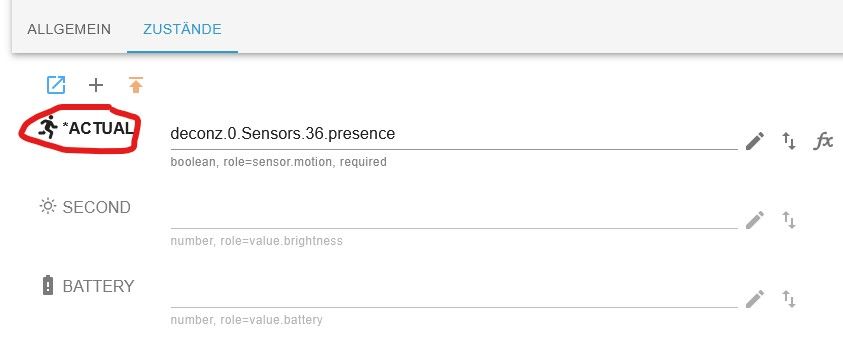The width and height of the screenshot is (843, 360).
Task: Click the orange upload arrow icon
Action: [136, 85]
